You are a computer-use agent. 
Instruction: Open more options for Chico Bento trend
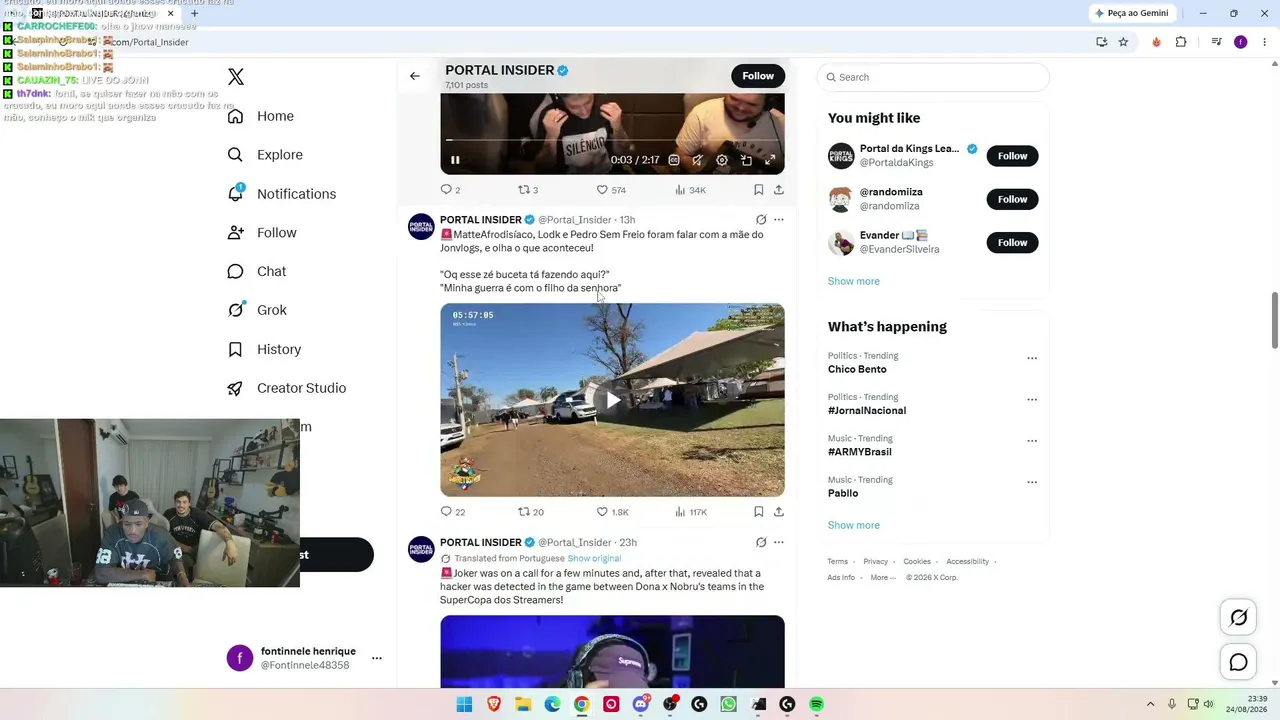click(x=1032, y=358)
